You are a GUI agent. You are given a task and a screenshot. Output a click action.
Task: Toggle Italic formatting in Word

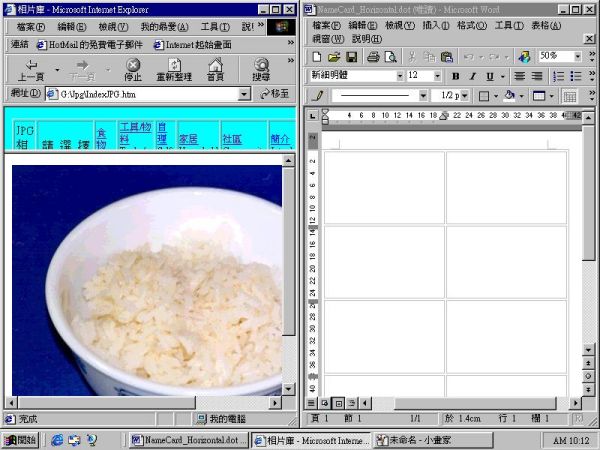[x=472, y=76]
